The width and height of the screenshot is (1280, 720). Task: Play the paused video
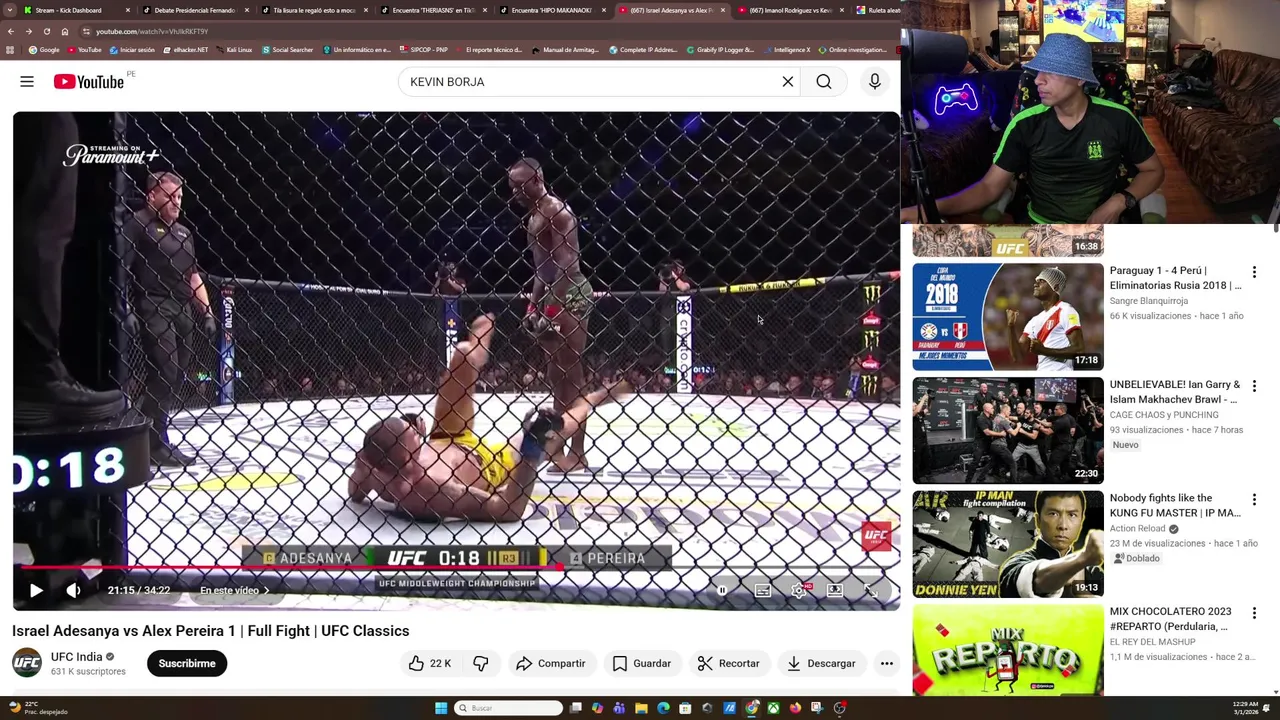coord(36,590)
